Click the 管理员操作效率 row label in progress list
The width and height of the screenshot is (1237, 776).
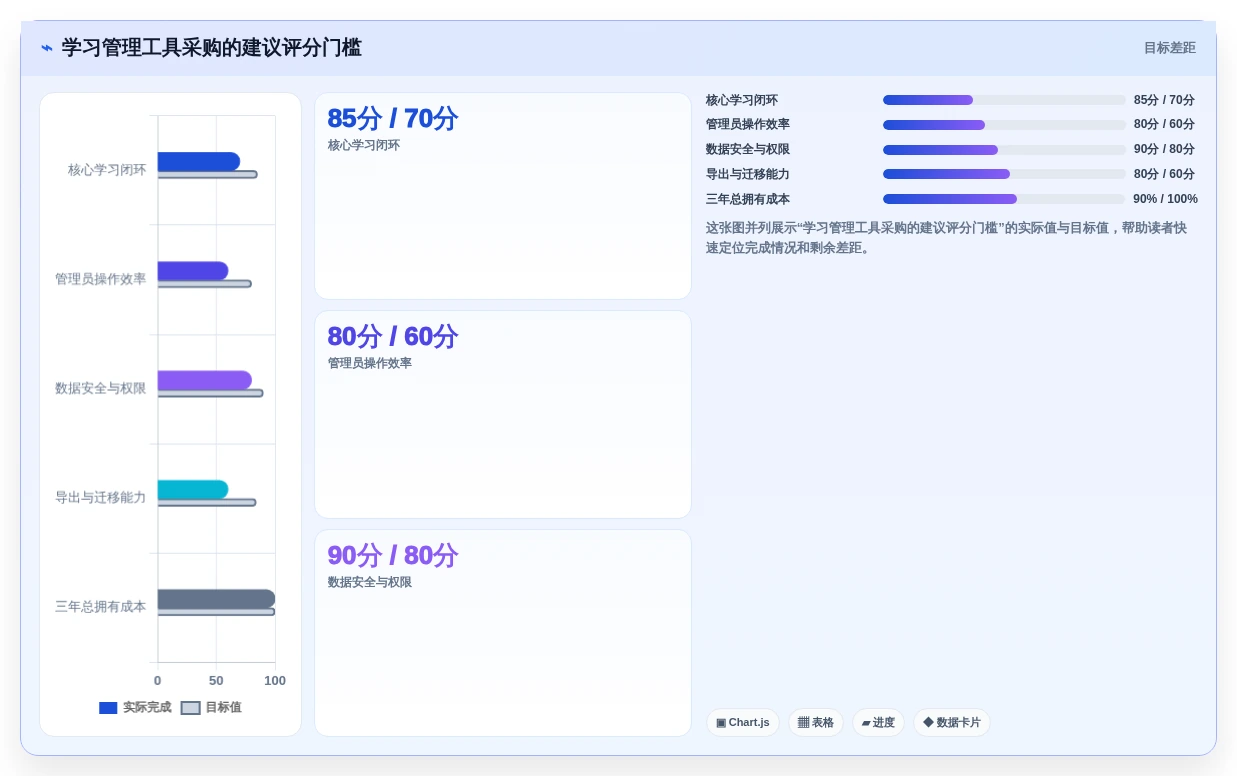748,125
